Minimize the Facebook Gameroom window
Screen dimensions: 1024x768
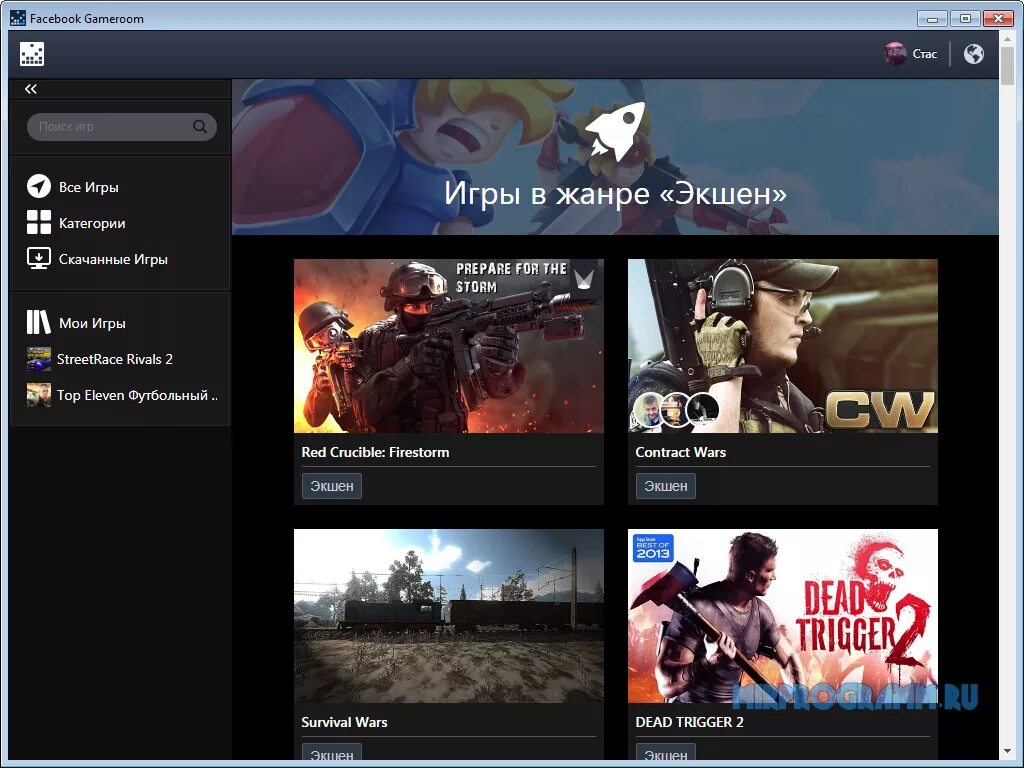[932, 18]
